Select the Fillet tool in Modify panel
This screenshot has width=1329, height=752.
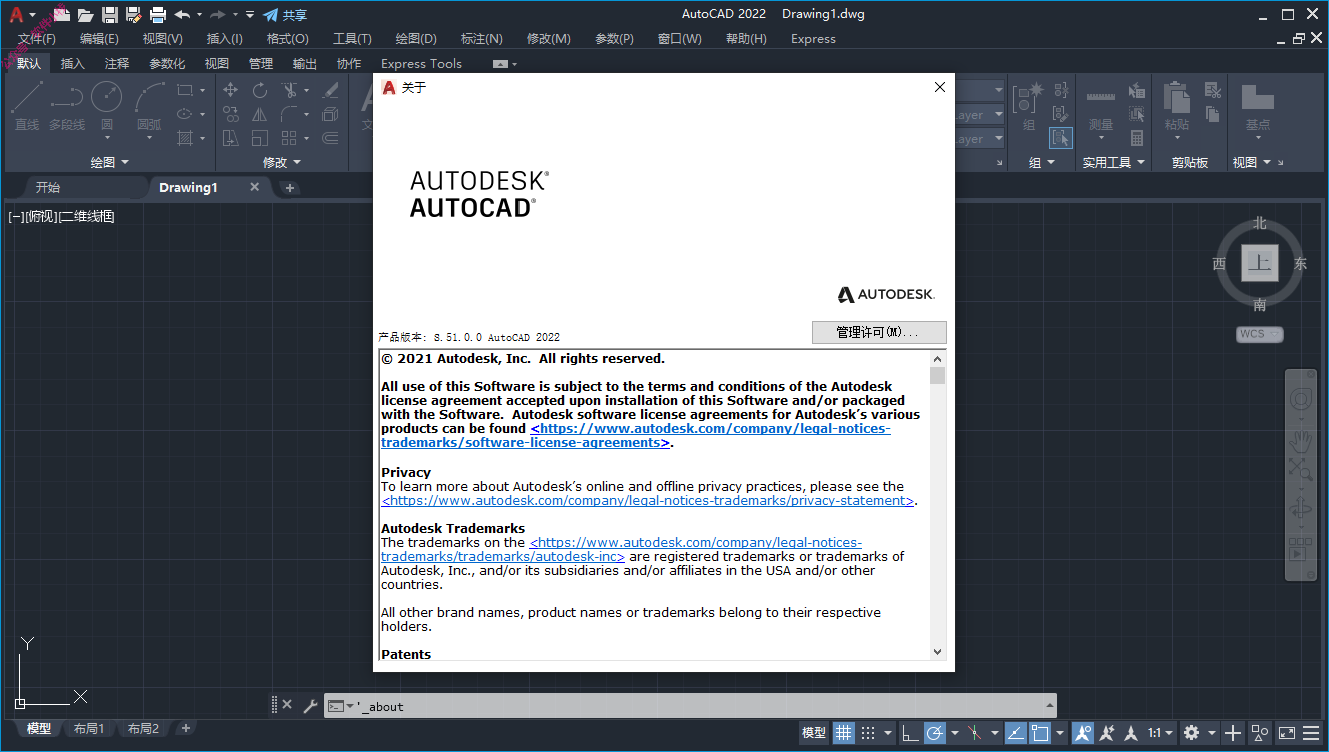click(x=290, y=114)
